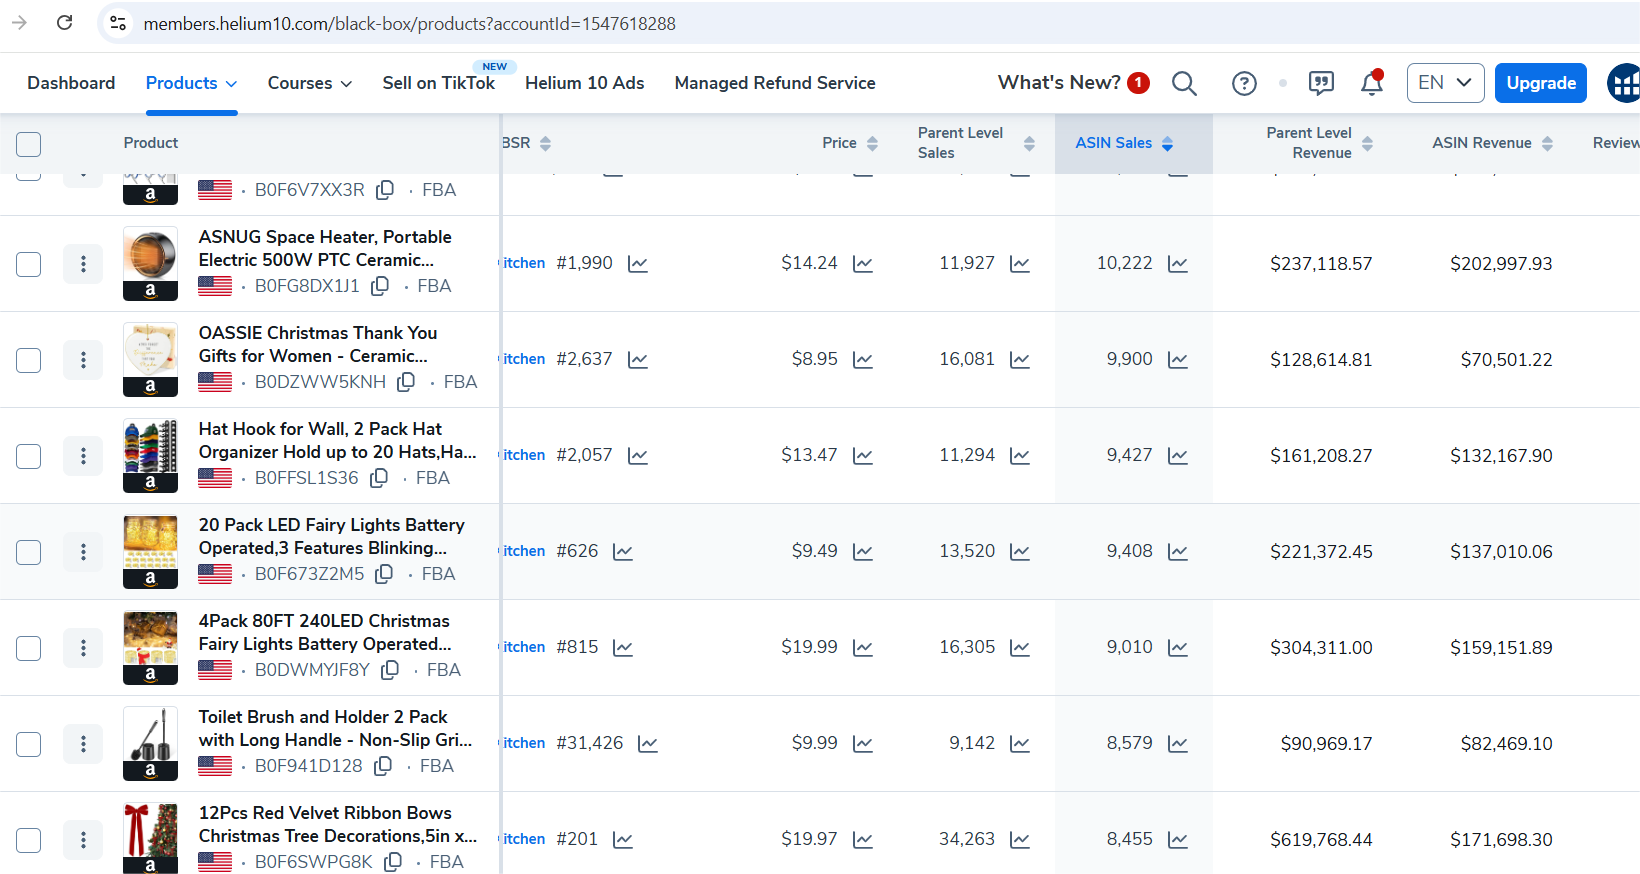Open row options for 20 Pack LED Lights
This screenshot has width=1640, height=874.
point(83,552)
